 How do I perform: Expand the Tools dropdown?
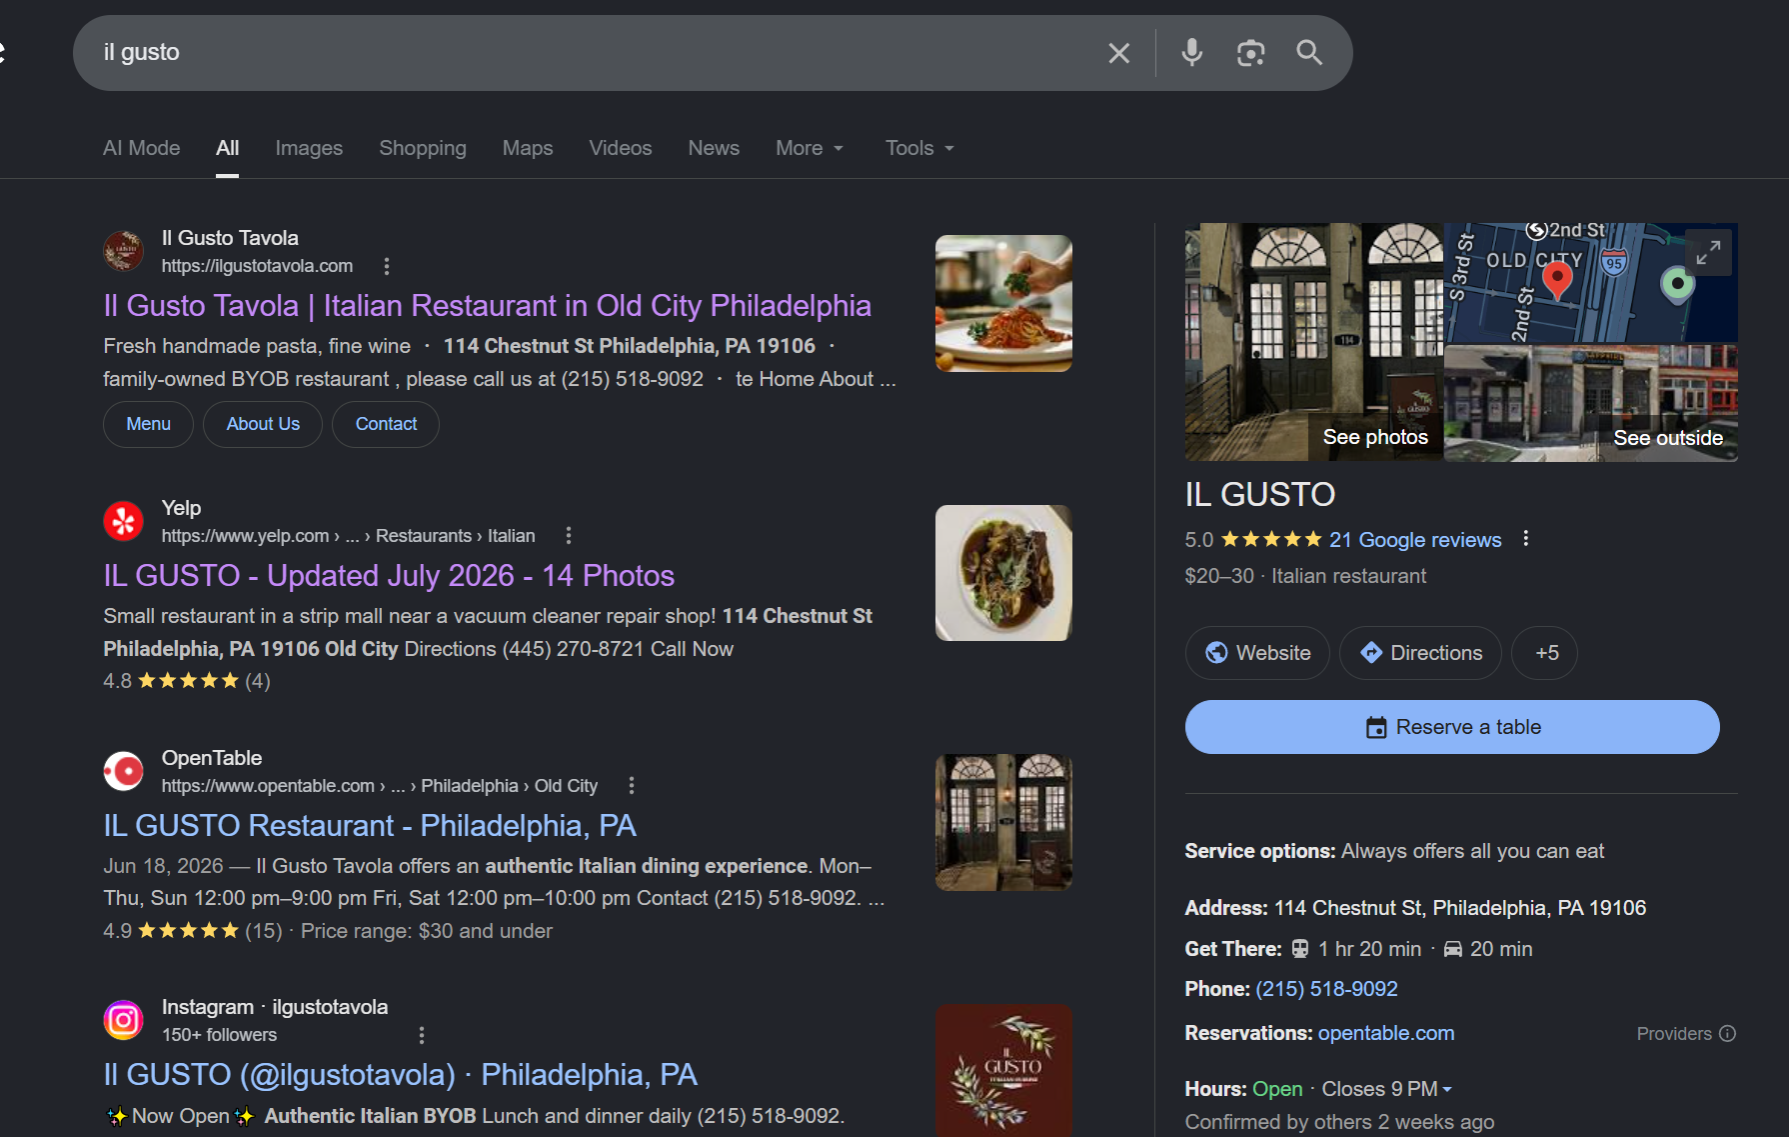(x=920, y=148)
